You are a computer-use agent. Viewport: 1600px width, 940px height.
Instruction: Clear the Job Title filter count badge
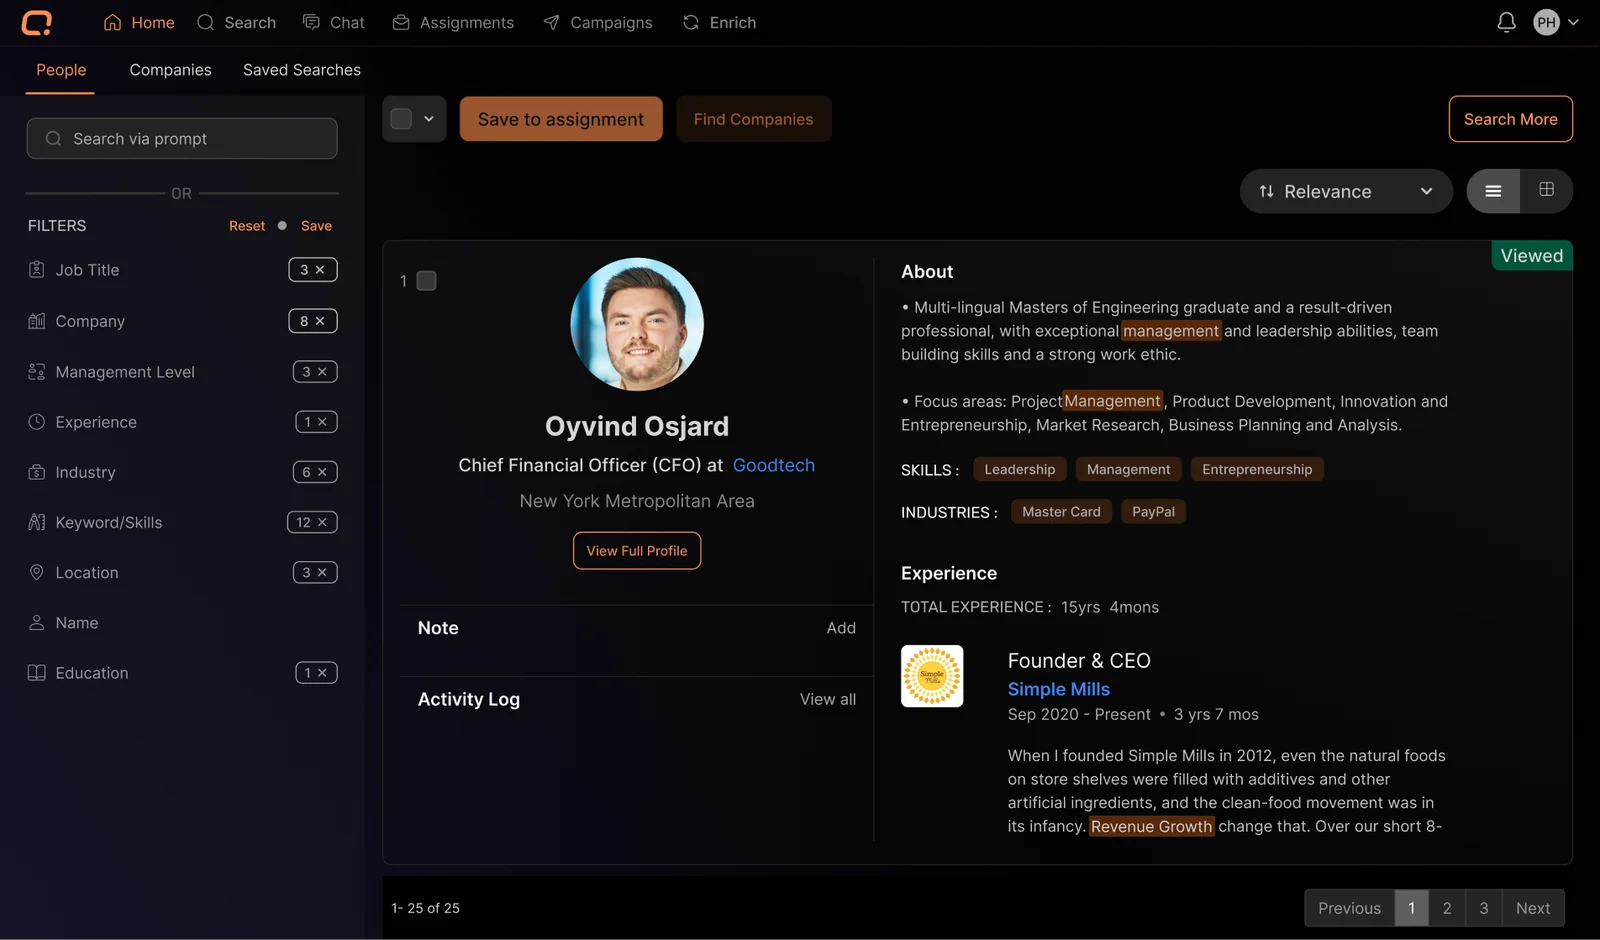[313, 270]
